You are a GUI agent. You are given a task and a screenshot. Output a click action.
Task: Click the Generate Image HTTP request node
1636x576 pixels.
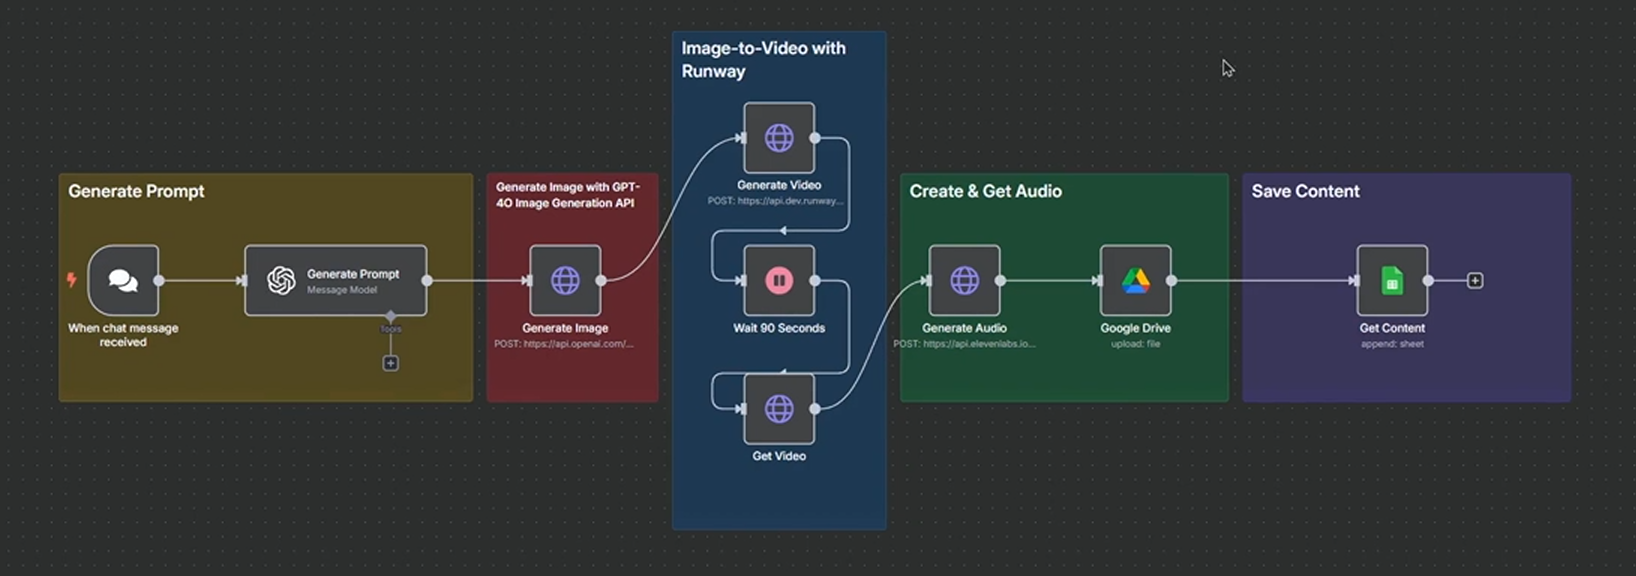pos(565,281)
